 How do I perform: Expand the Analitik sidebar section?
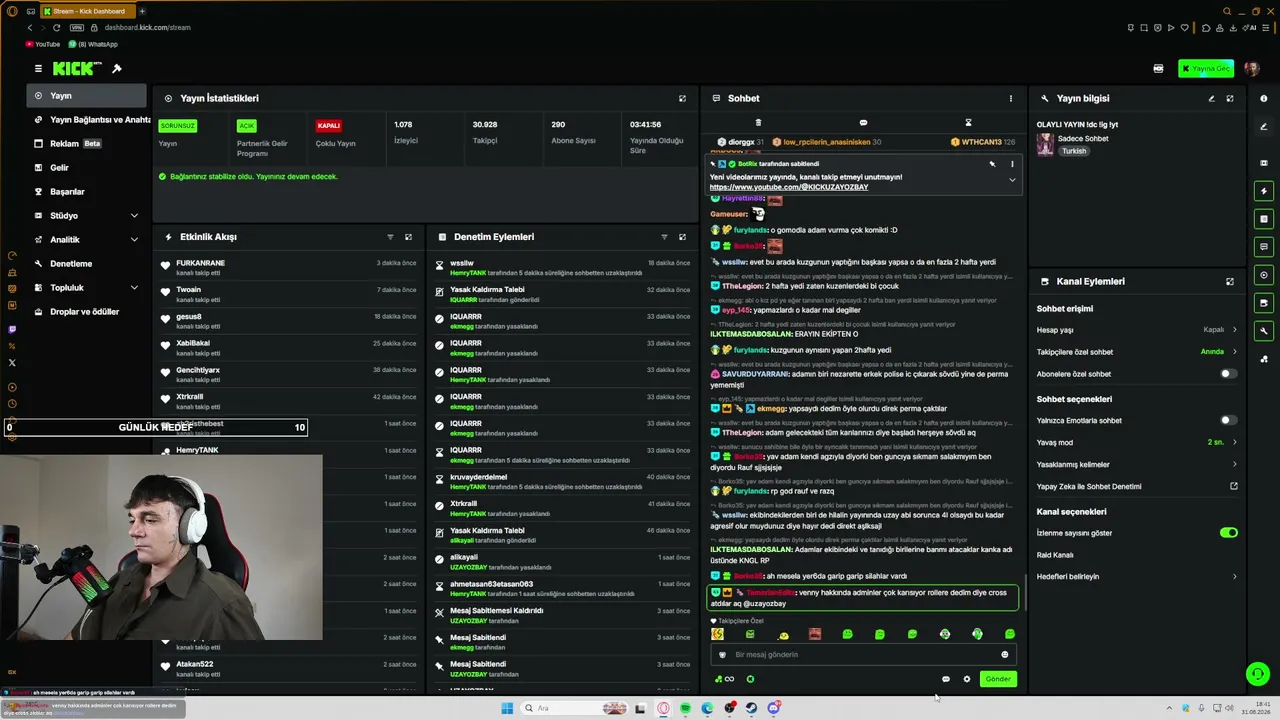134,239
